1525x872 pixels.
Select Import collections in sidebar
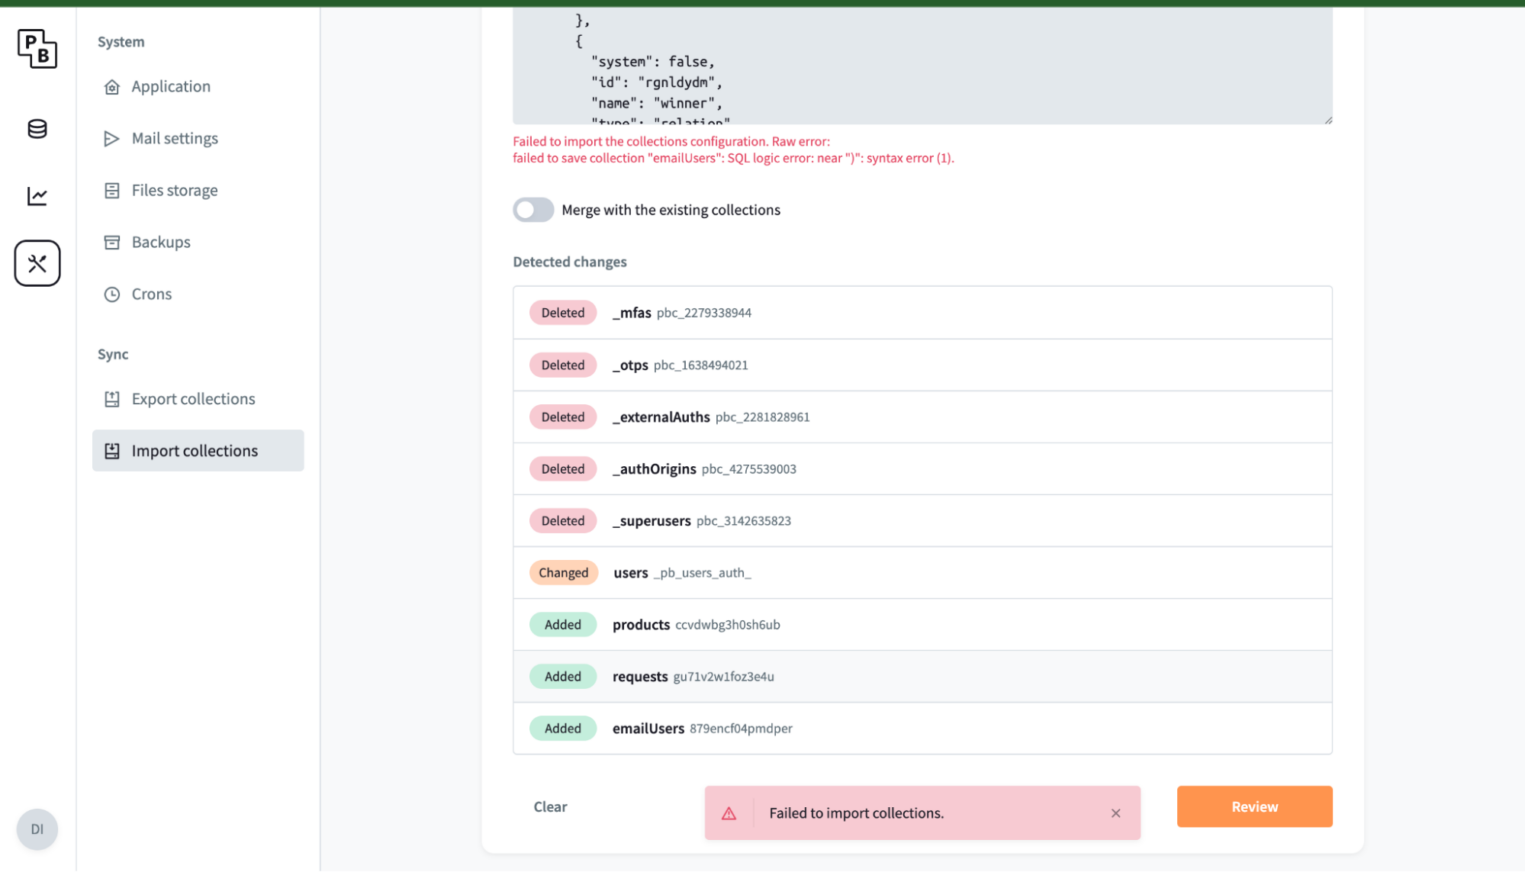(x=198, y=451)
